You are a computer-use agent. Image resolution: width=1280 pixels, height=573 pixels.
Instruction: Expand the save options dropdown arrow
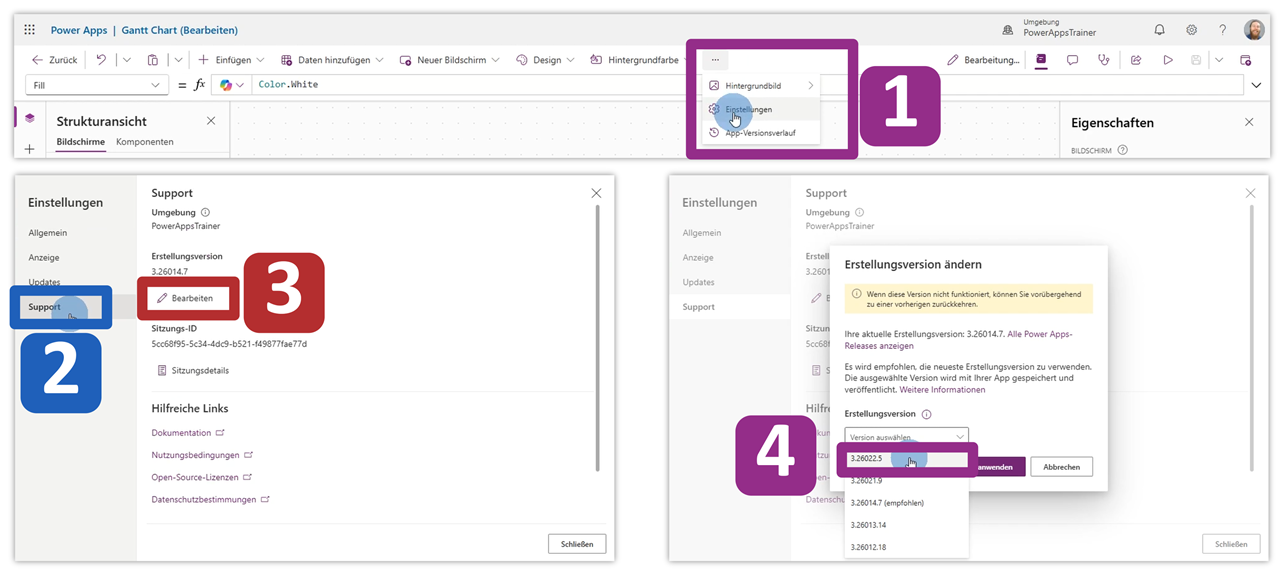(x=1219, y=60)
